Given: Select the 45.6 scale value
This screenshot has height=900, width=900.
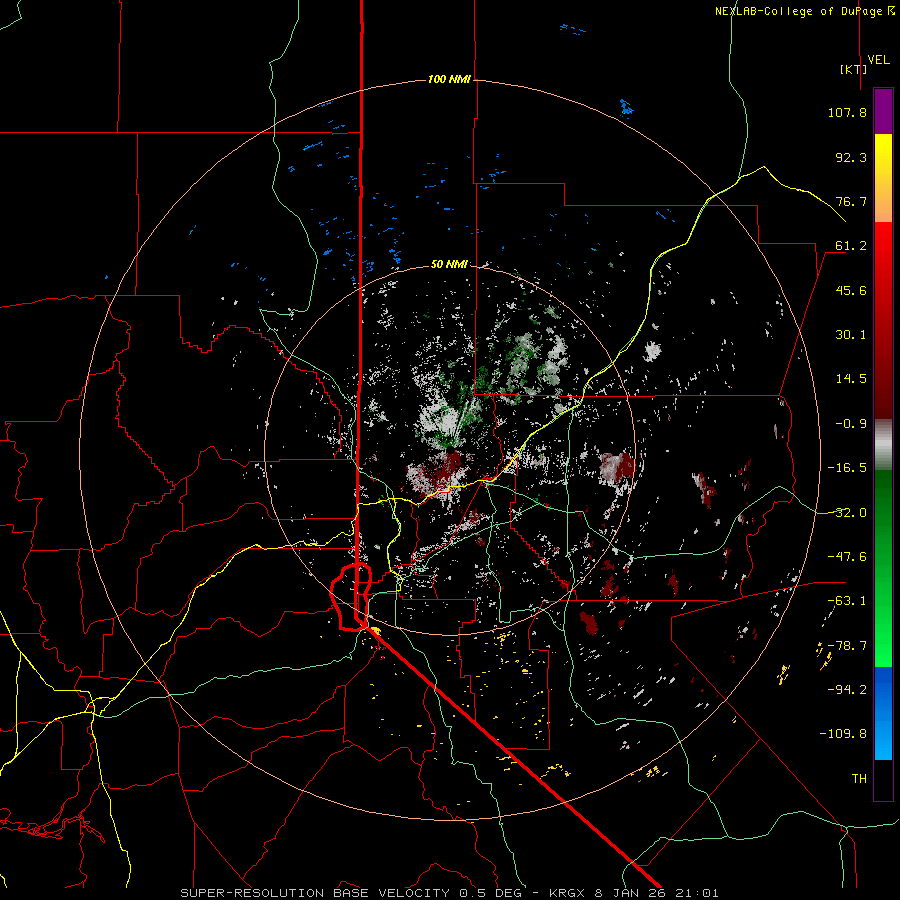Looking at the screenshot, I should [x=851, y=290].
